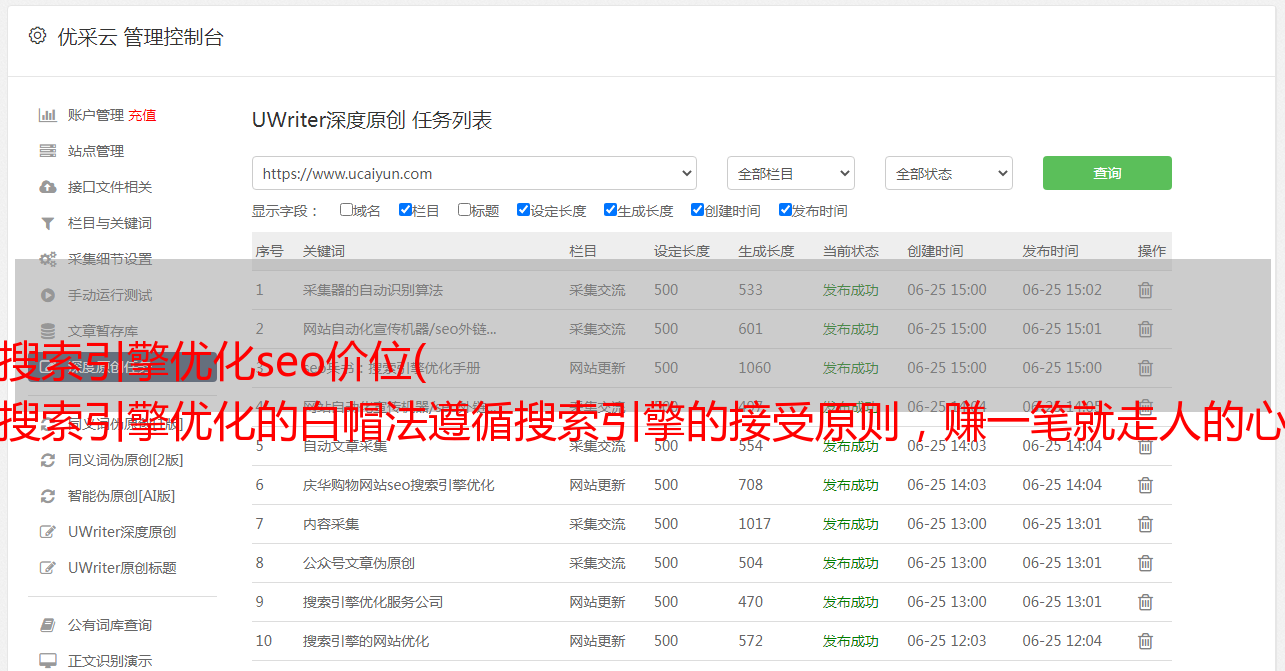Click 文章暂存库 database icon
This screenshot has width=1285, height=671.
point(47,331)
